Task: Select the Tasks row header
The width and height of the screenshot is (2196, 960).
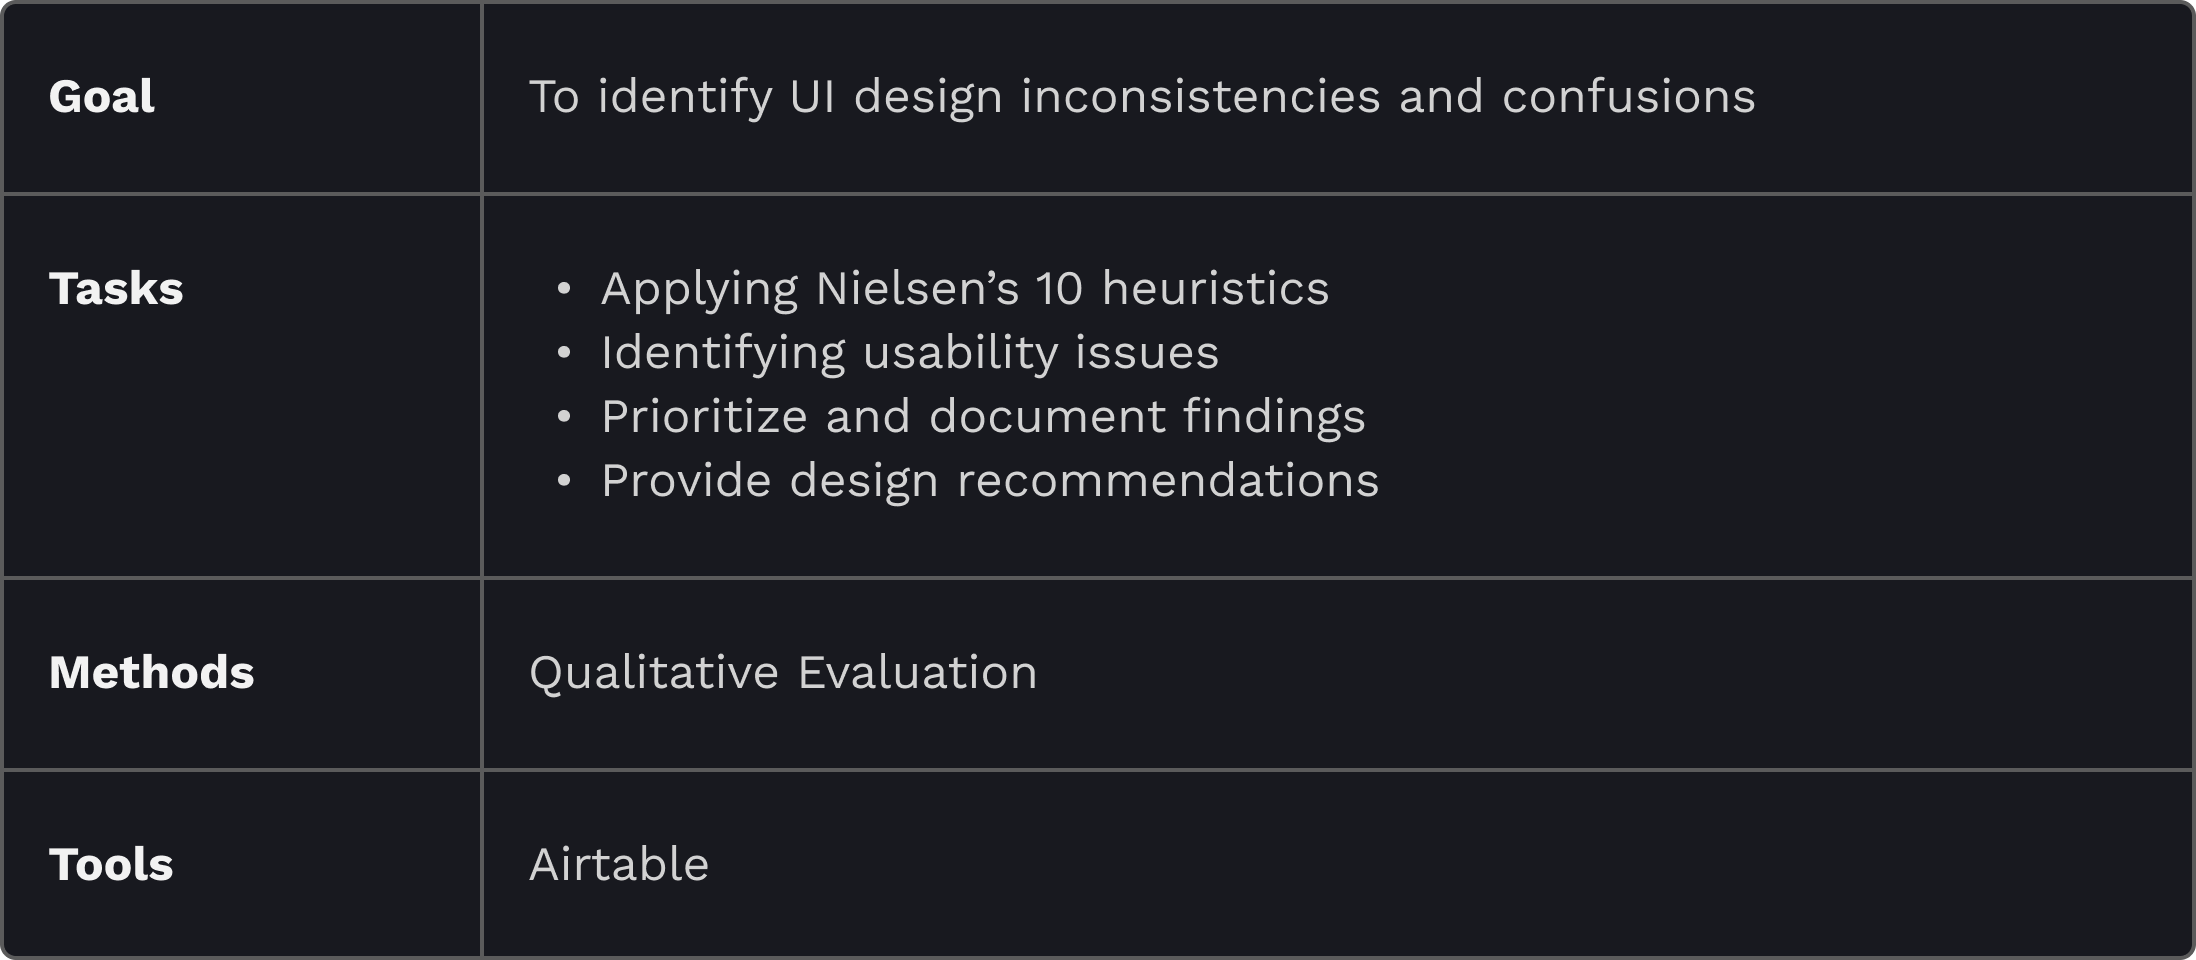Action: 116,289
